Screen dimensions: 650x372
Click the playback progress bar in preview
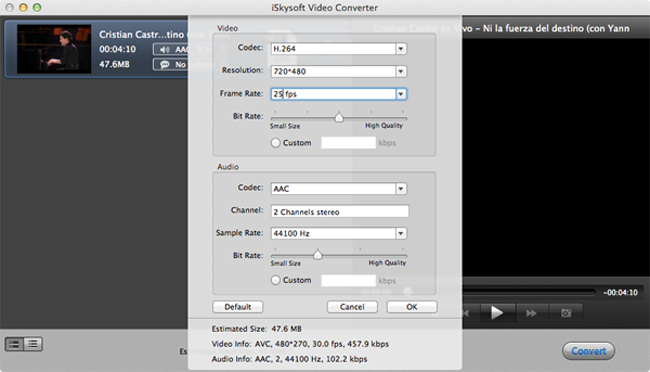[529, 292]
